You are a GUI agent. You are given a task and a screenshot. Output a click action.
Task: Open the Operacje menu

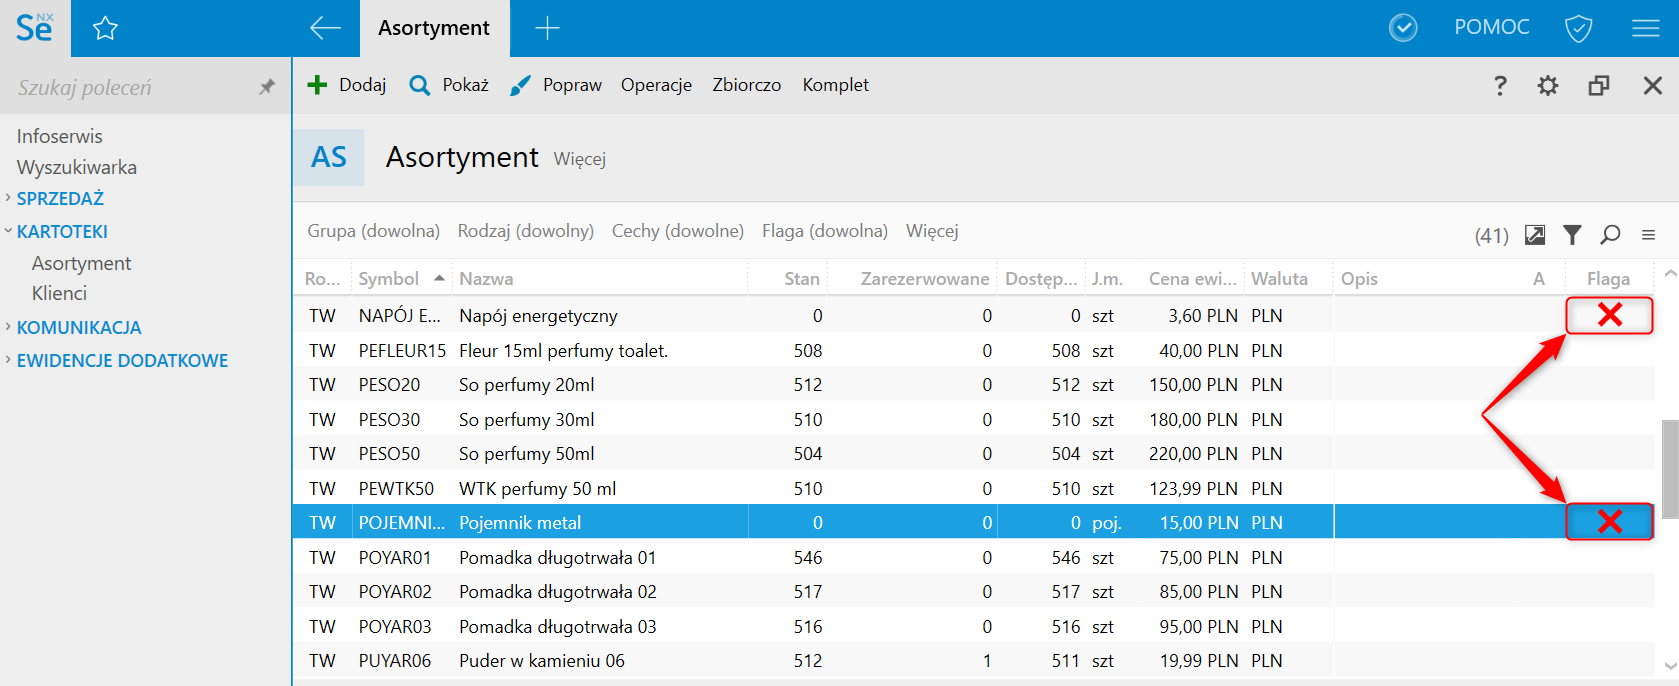[x=656, y=85]
